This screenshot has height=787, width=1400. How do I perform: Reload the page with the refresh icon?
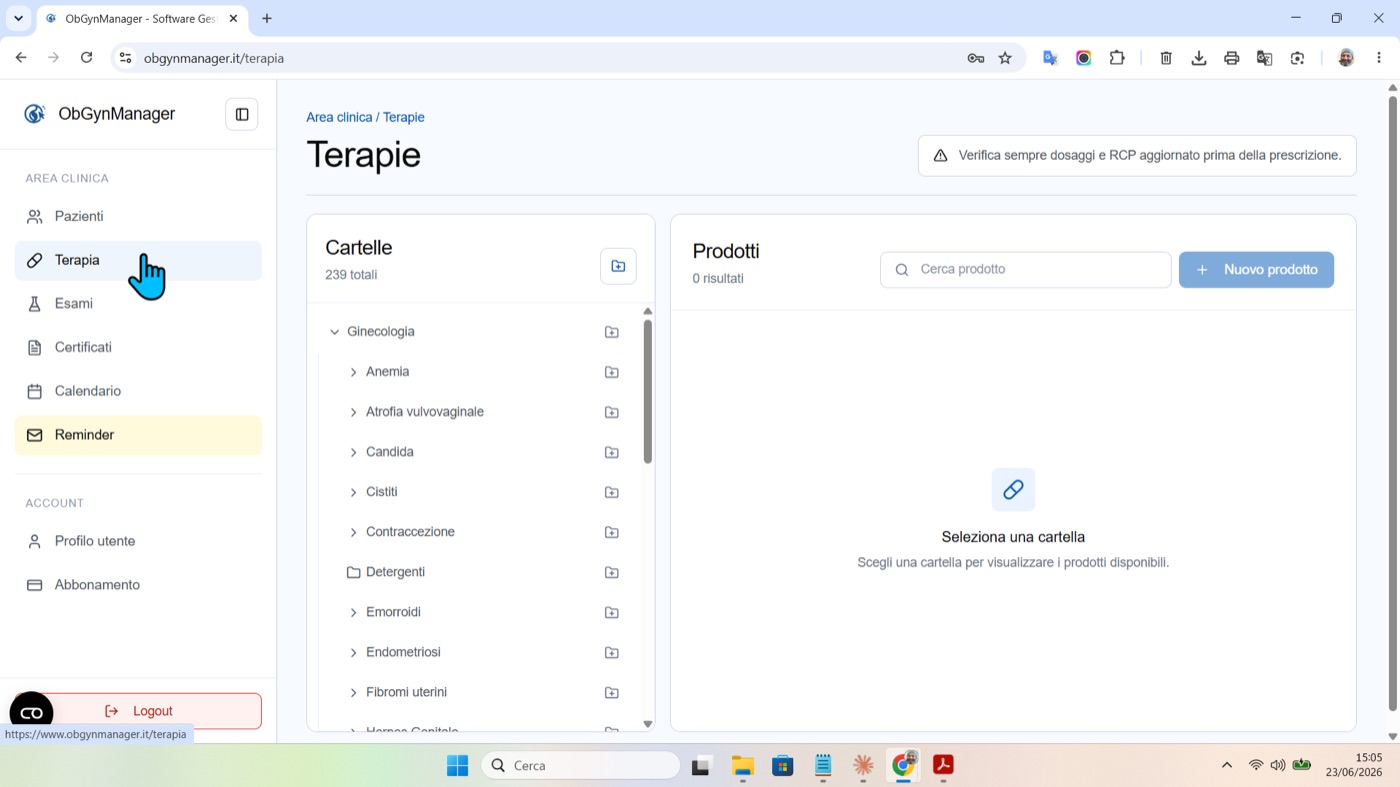point(87,58)
